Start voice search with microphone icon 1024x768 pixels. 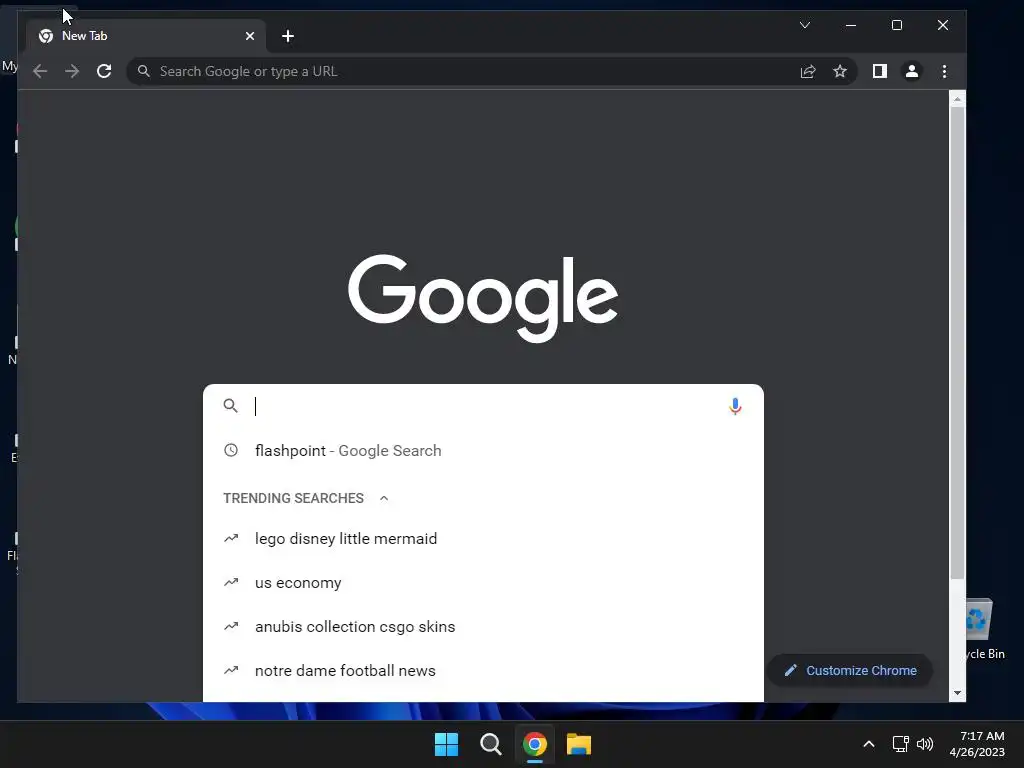(735, 406)
